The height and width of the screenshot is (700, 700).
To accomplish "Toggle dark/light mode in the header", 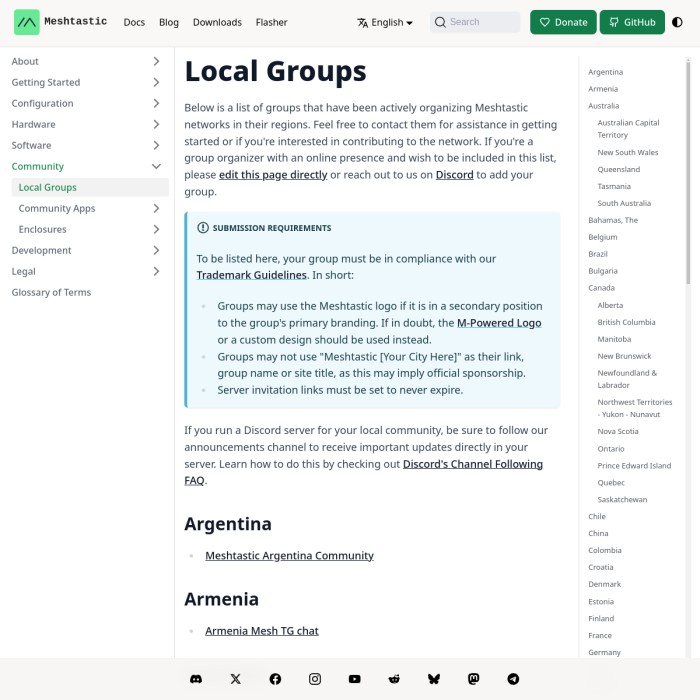I will point(677,22).
